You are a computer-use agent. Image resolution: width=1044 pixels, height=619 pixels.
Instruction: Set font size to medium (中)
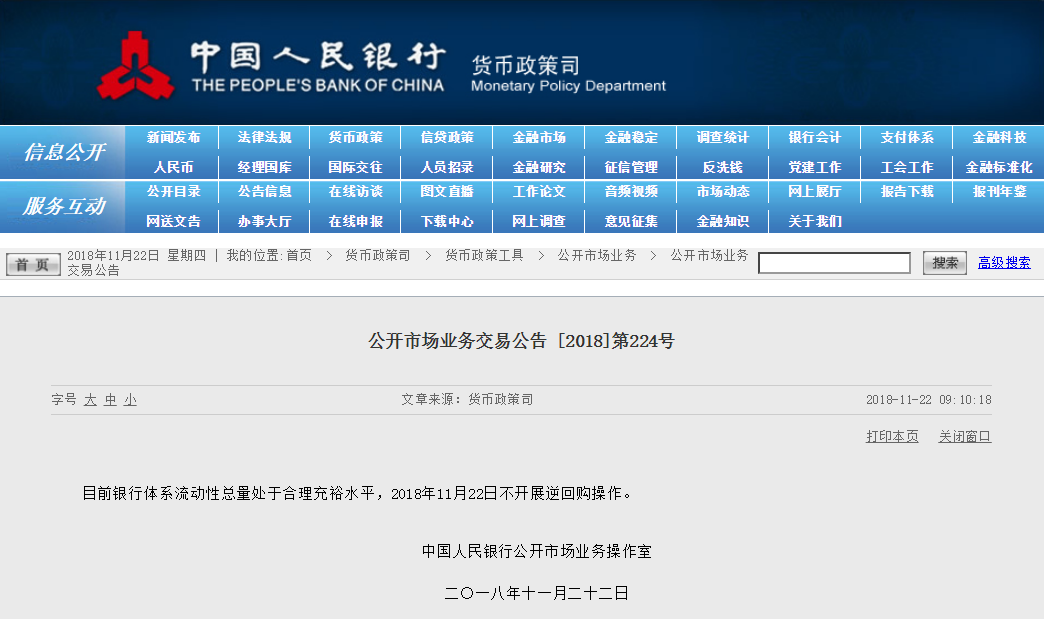pyautogui.click(x=110, y=400)
